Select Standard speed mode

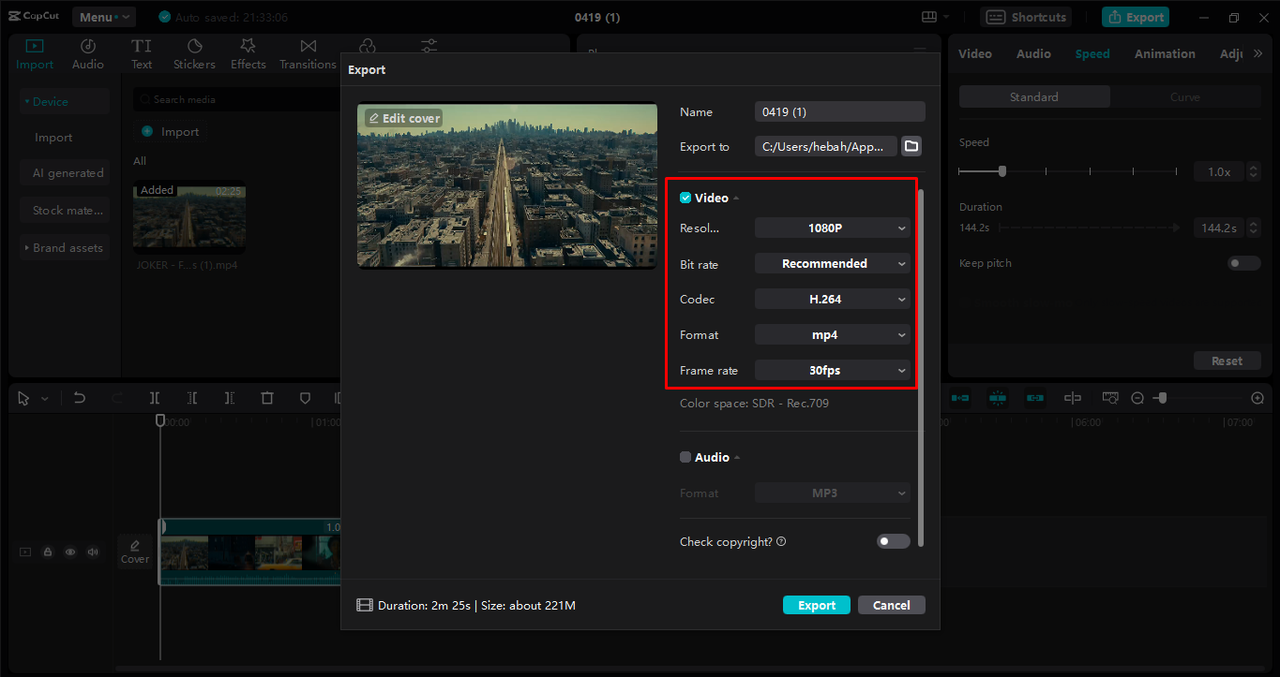pyautogui.click(x=1034, y=97)
